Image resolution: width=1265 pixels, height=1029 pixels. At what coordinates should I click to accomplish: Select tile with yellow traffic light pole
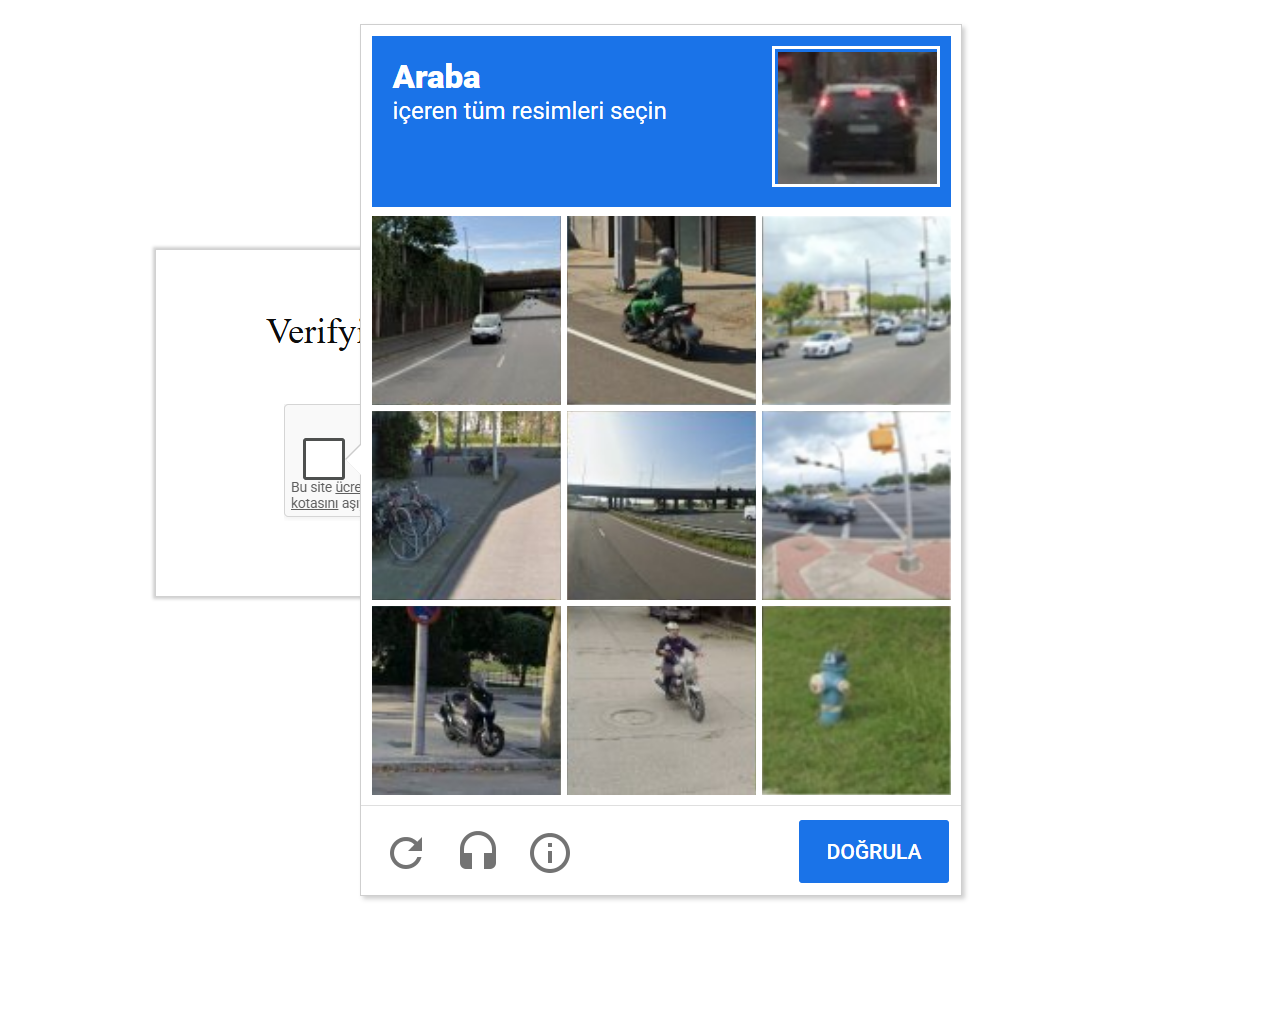[x=856, y=505]
